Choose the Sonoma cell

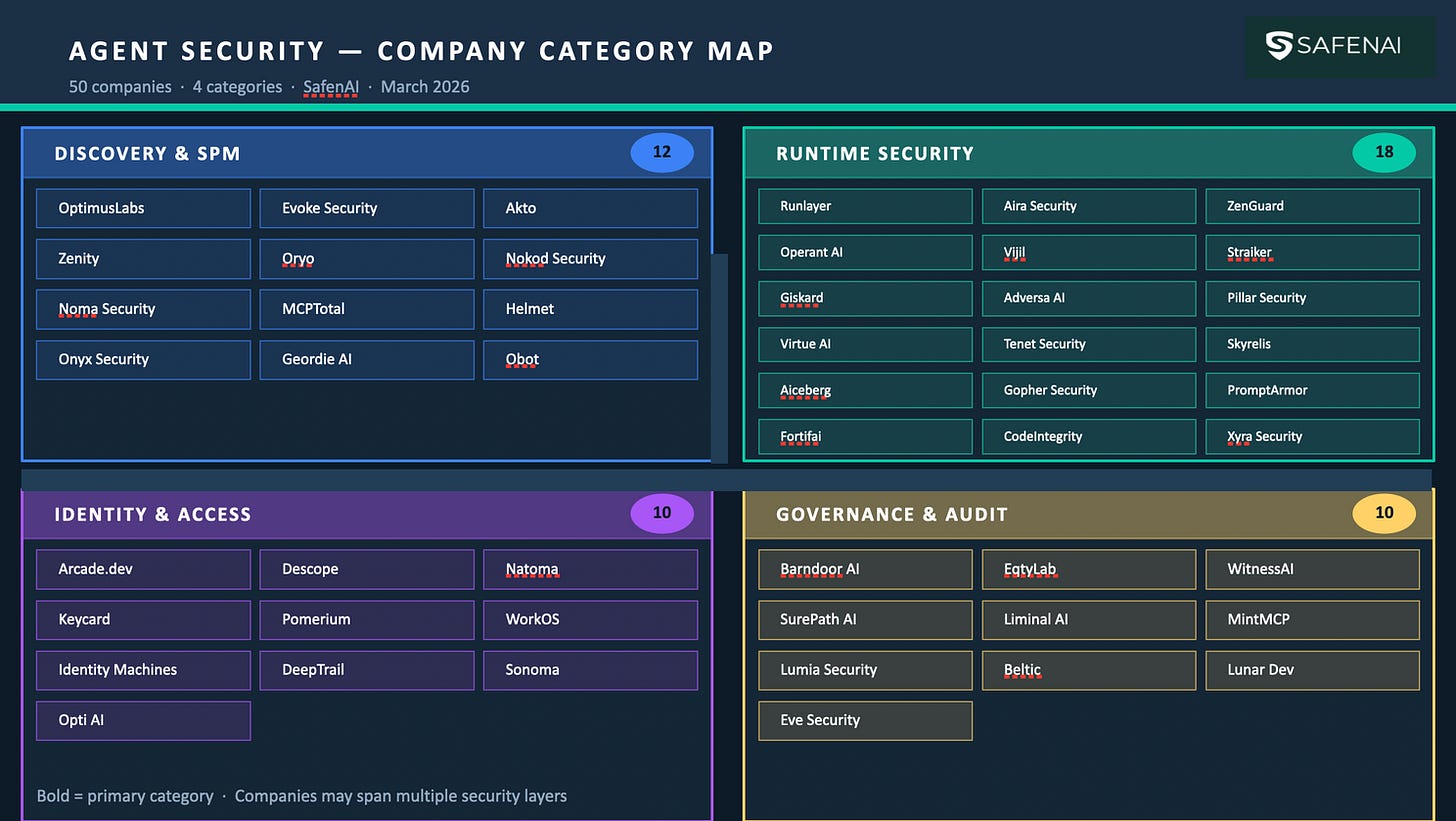(590, 670)
